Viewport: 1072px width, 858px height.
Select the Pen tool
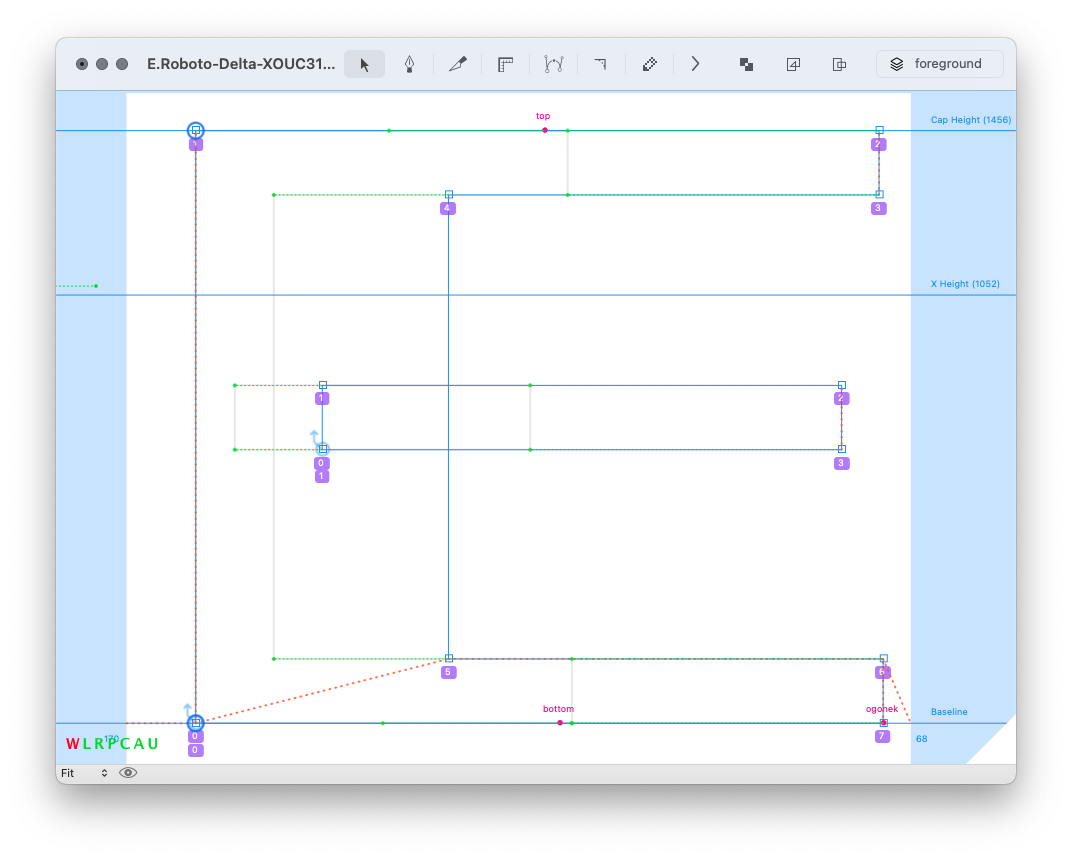click(409, 64)
